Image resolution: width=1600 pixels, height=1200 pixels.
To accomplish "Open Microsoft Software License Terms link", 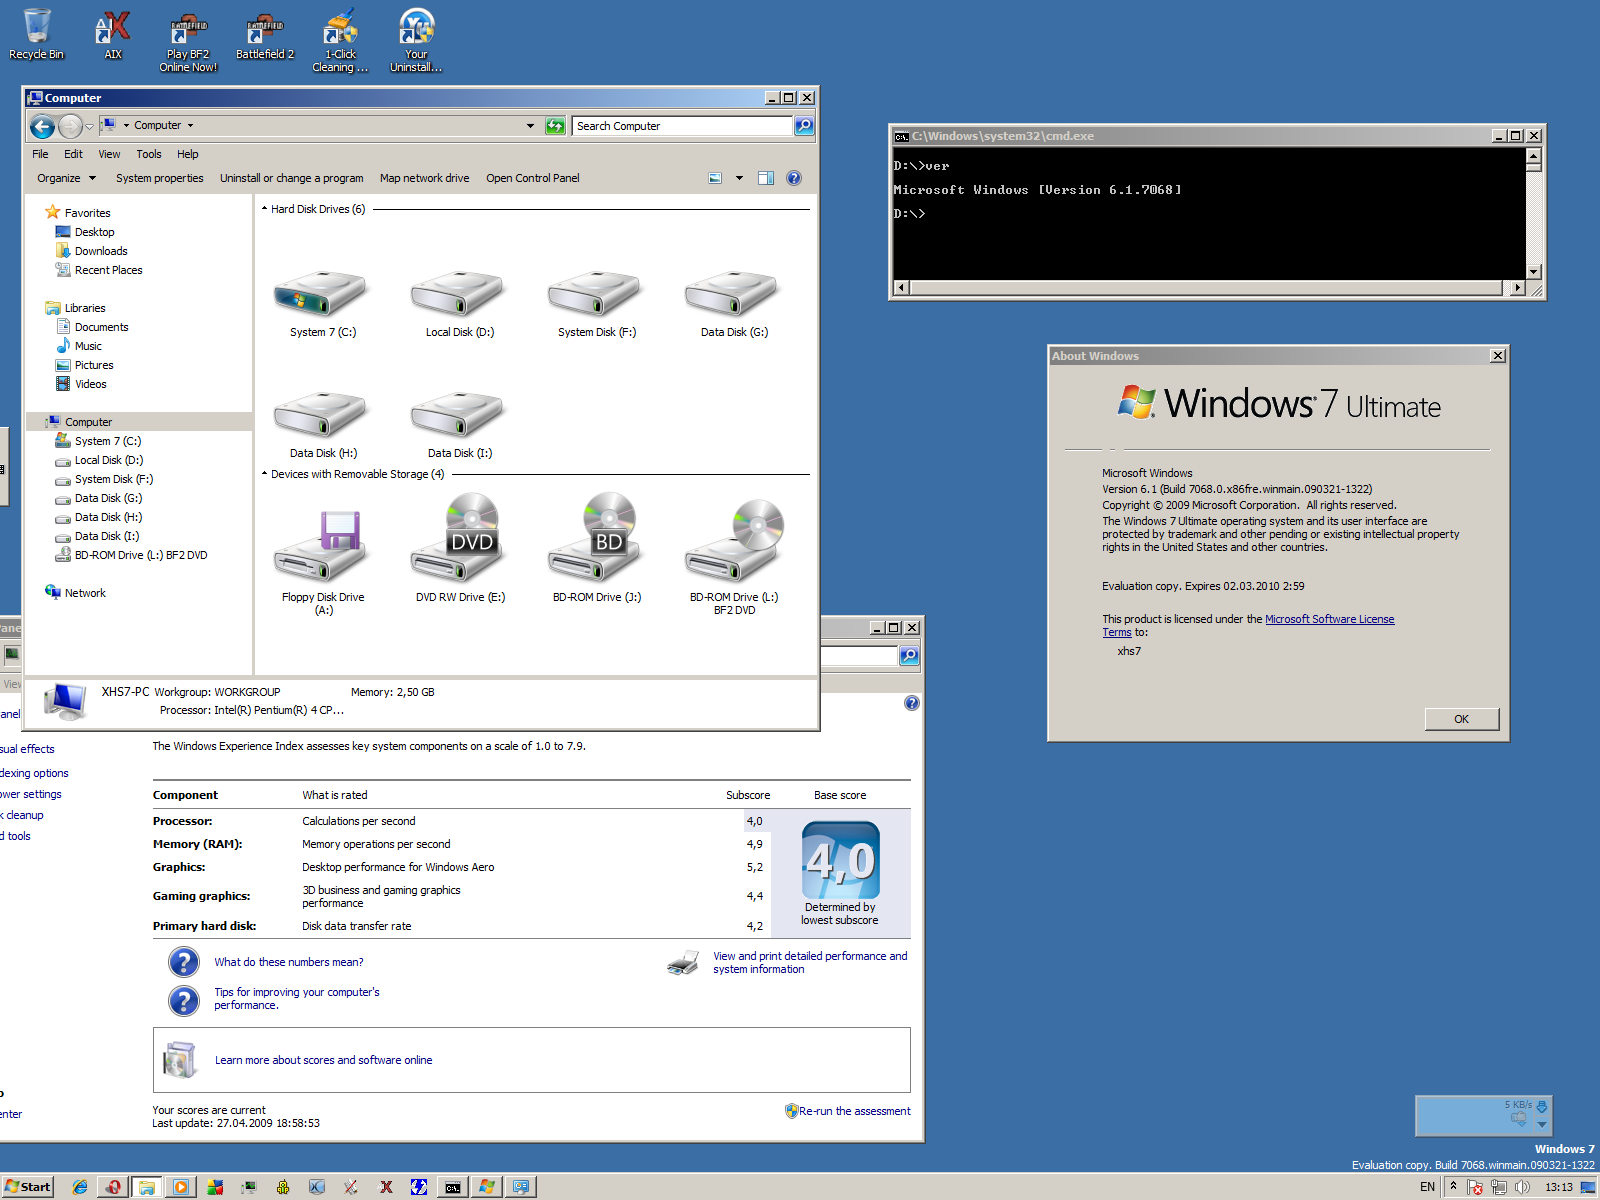I will [x=1329, y=619].
